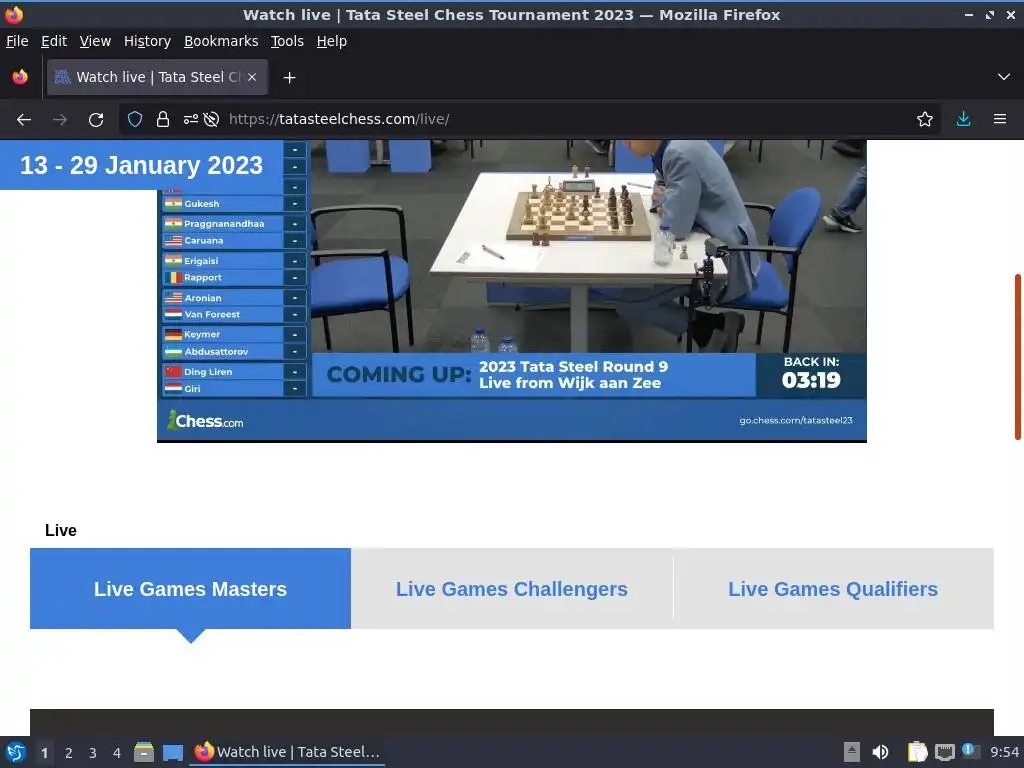Open a new browser tab with plus

289,78
